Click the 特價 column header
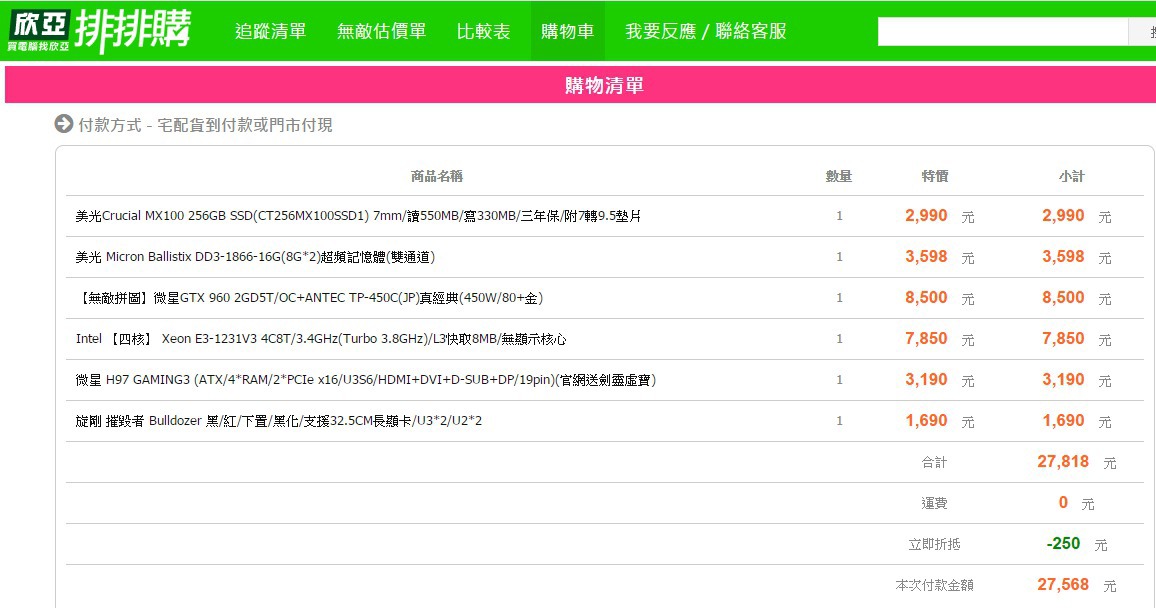Viewport: 1156px width, 608px height. (935, 176)
